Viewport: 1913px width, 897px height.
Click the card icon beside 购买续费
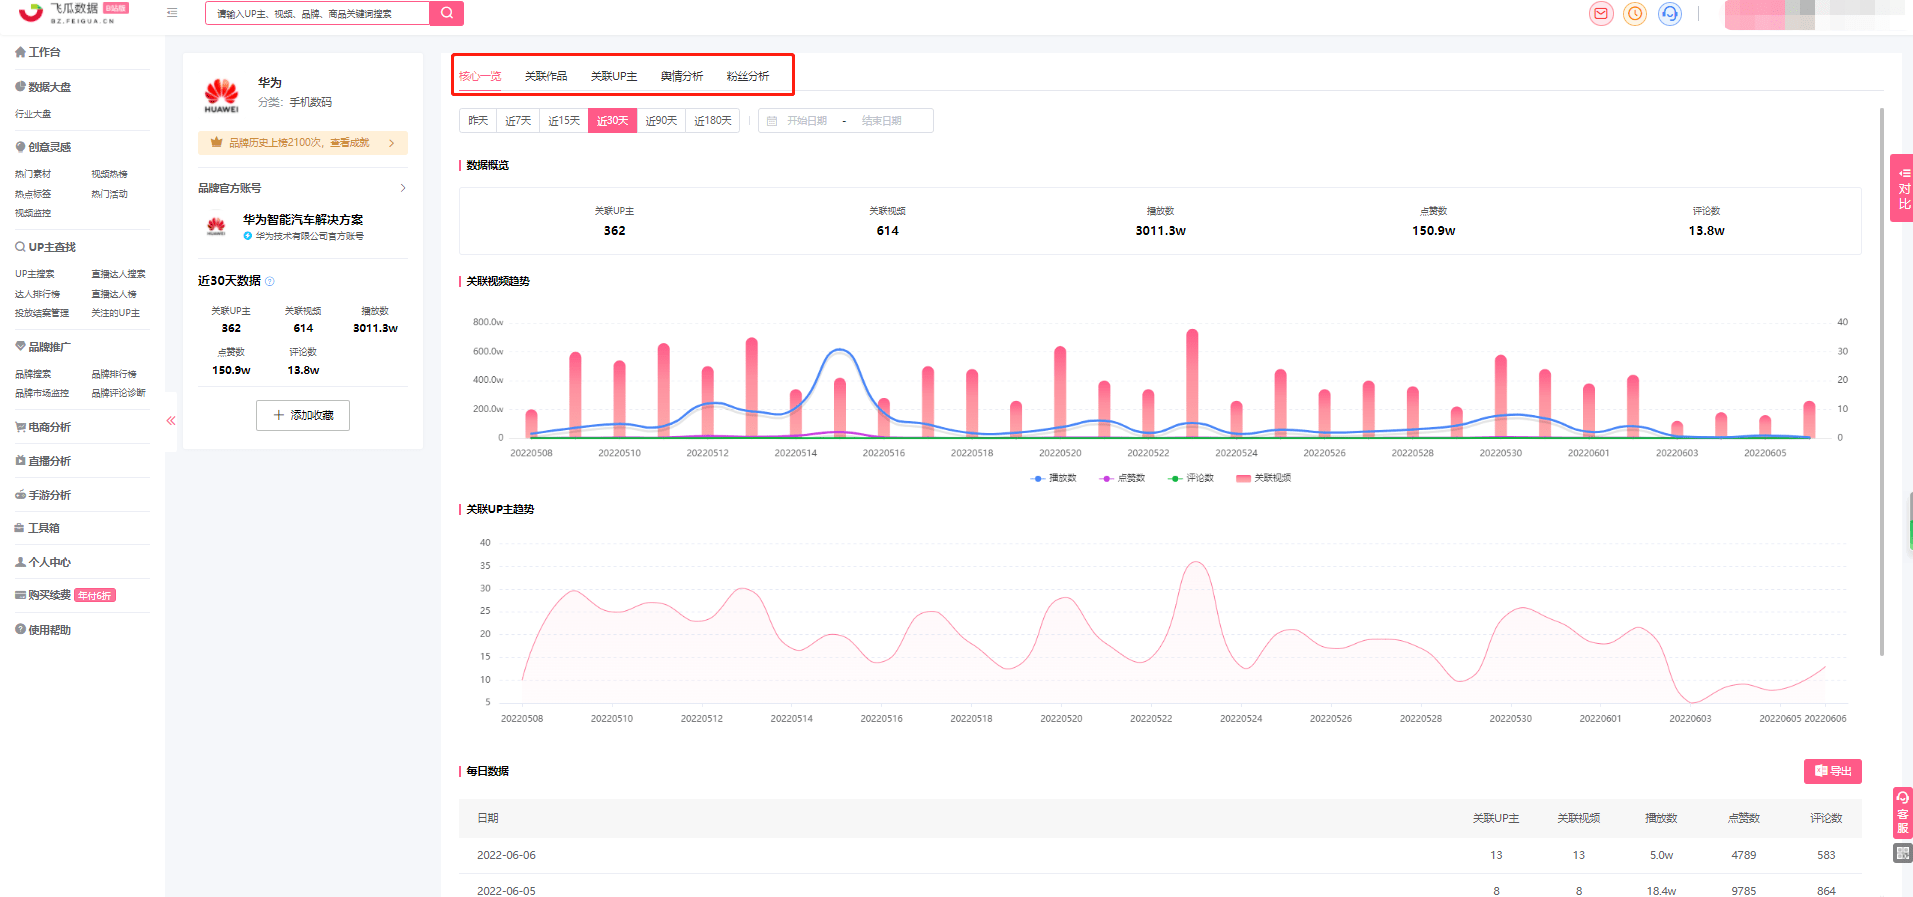pyautogui.click(x=20, y=595)
